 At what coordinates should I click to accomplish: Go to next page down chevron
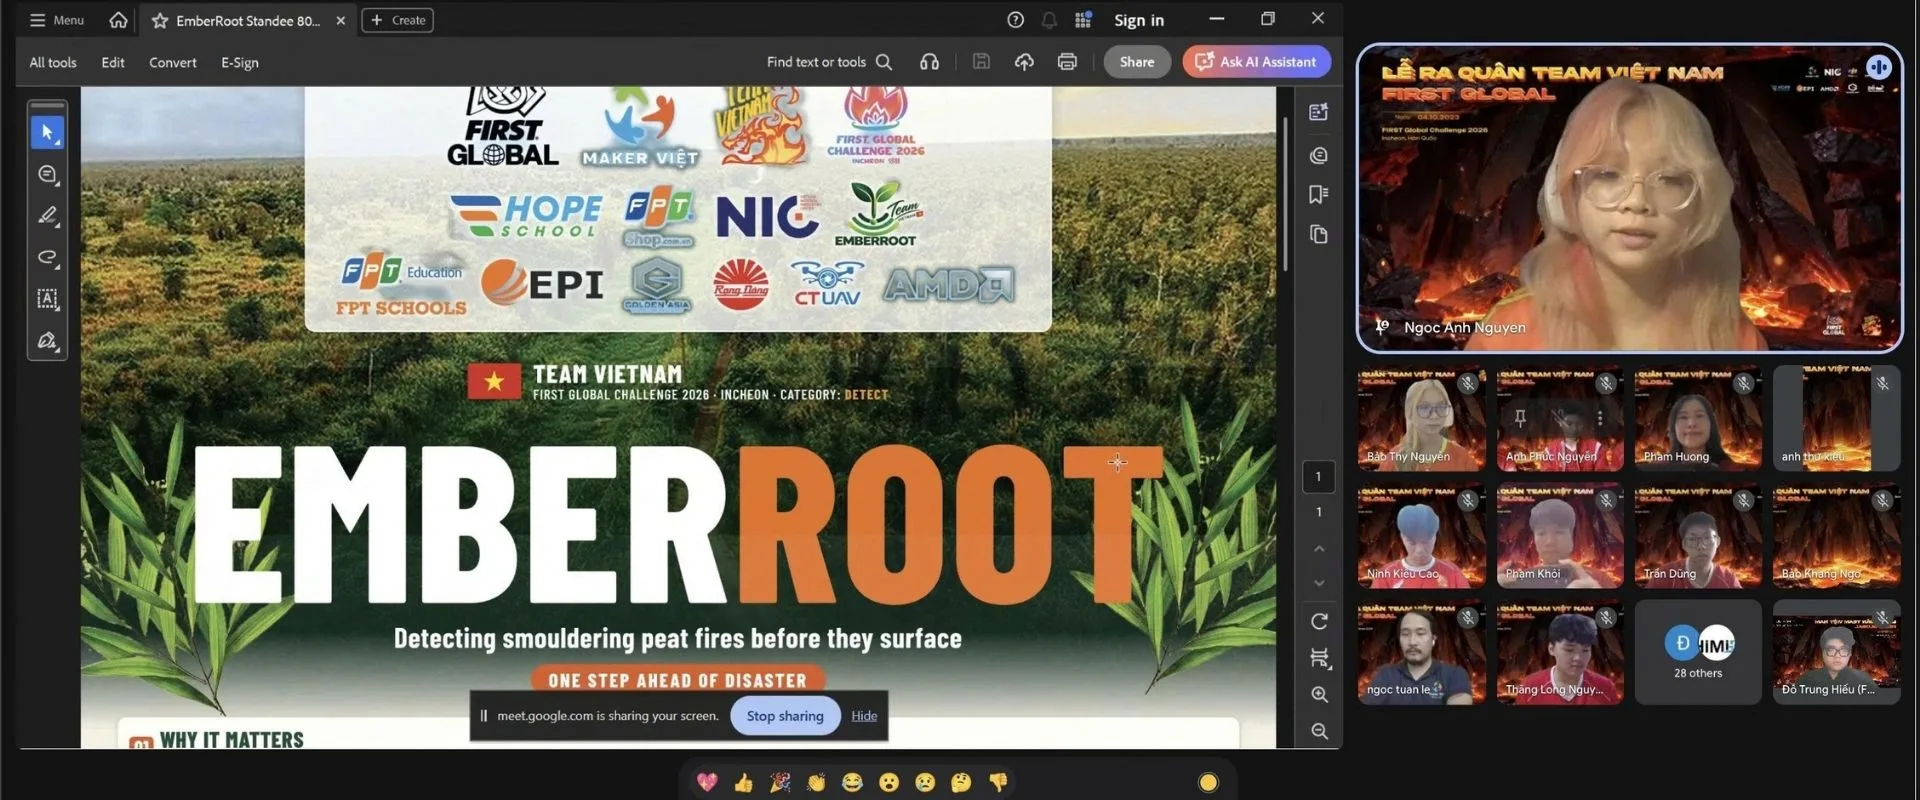point(1319,583)
